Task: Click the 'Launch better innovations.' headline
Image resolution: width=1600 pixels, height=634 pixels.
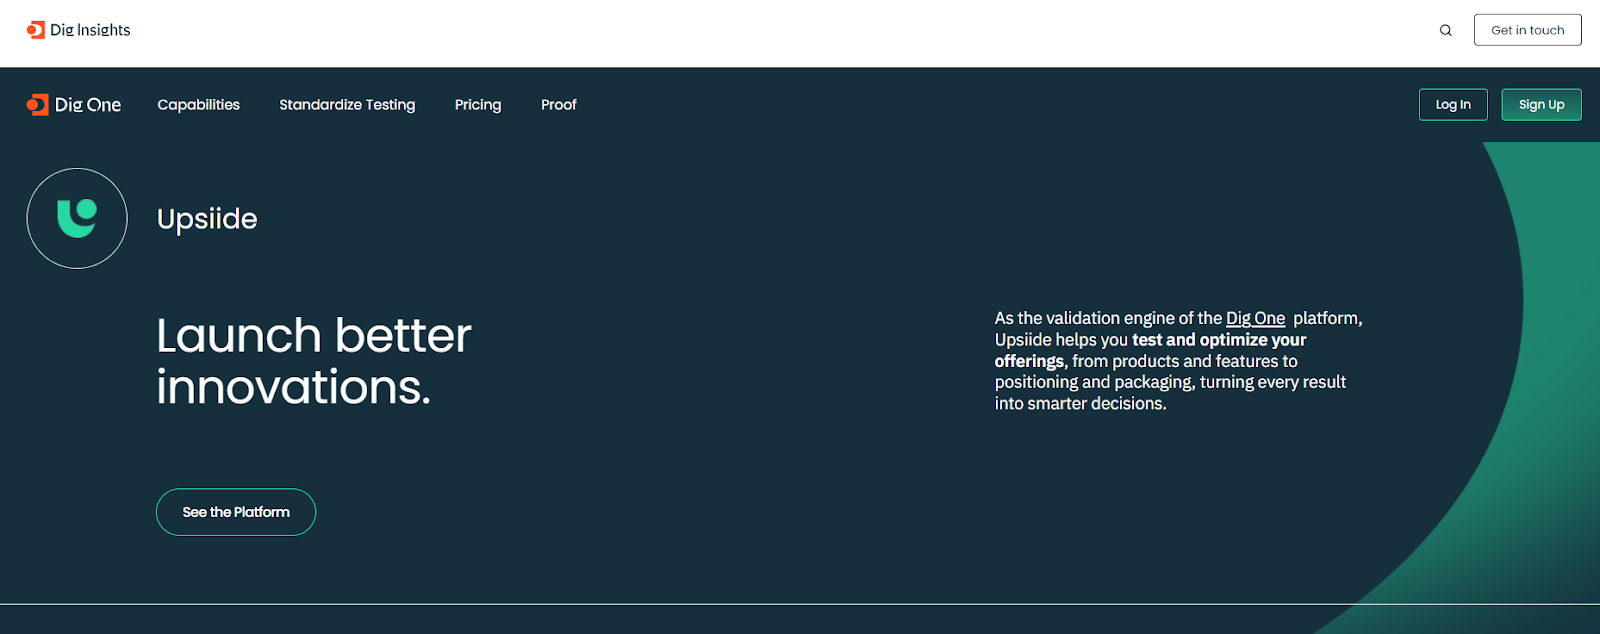Action: pyautogui.click(x=313, y=361)
